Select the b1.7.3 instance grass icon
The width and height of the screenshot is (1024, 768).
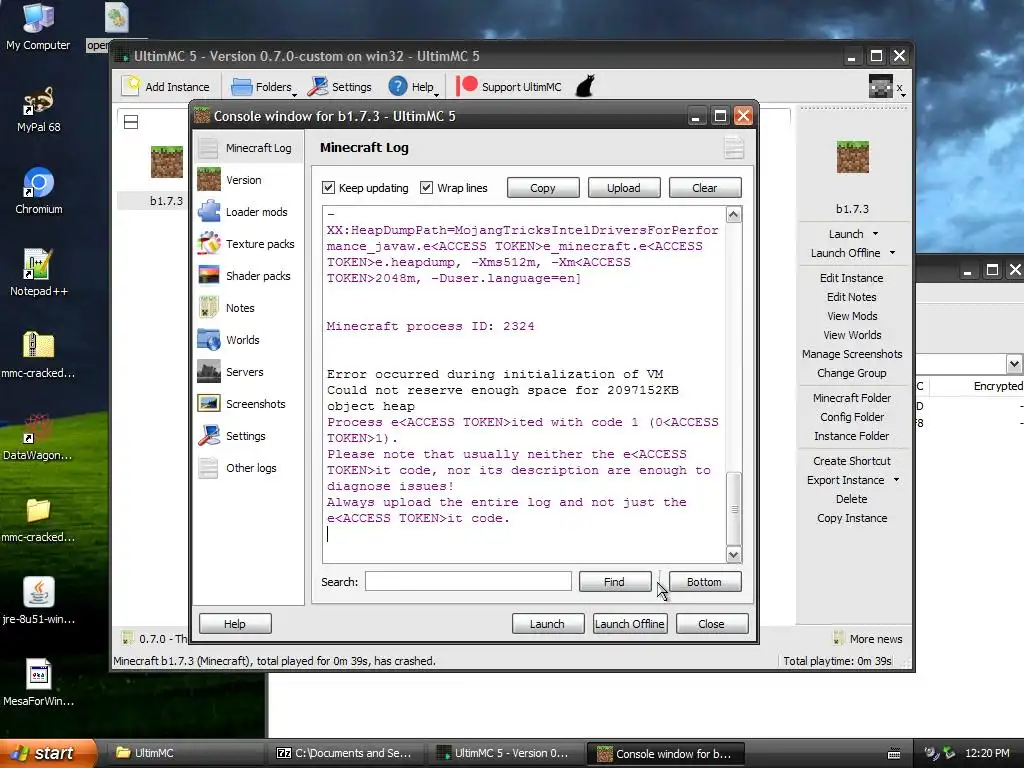(x=167, y=162)
